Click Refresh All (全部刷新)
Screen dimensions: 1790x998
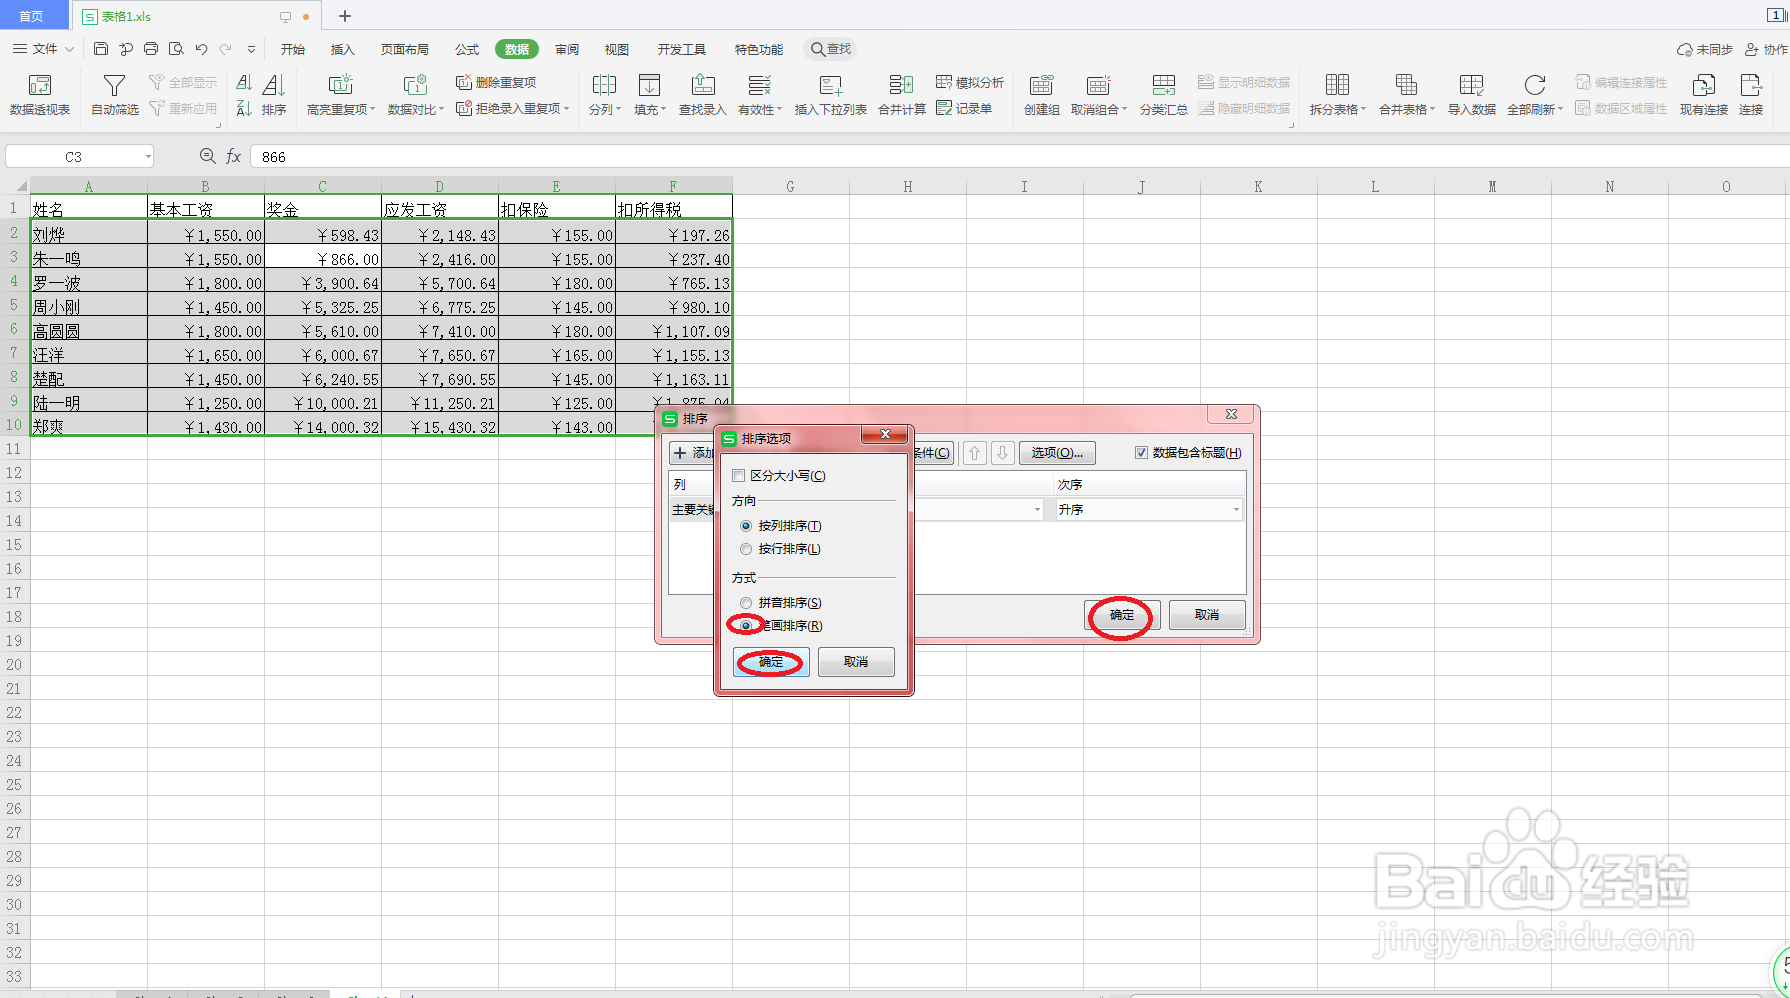[1534, 96]
